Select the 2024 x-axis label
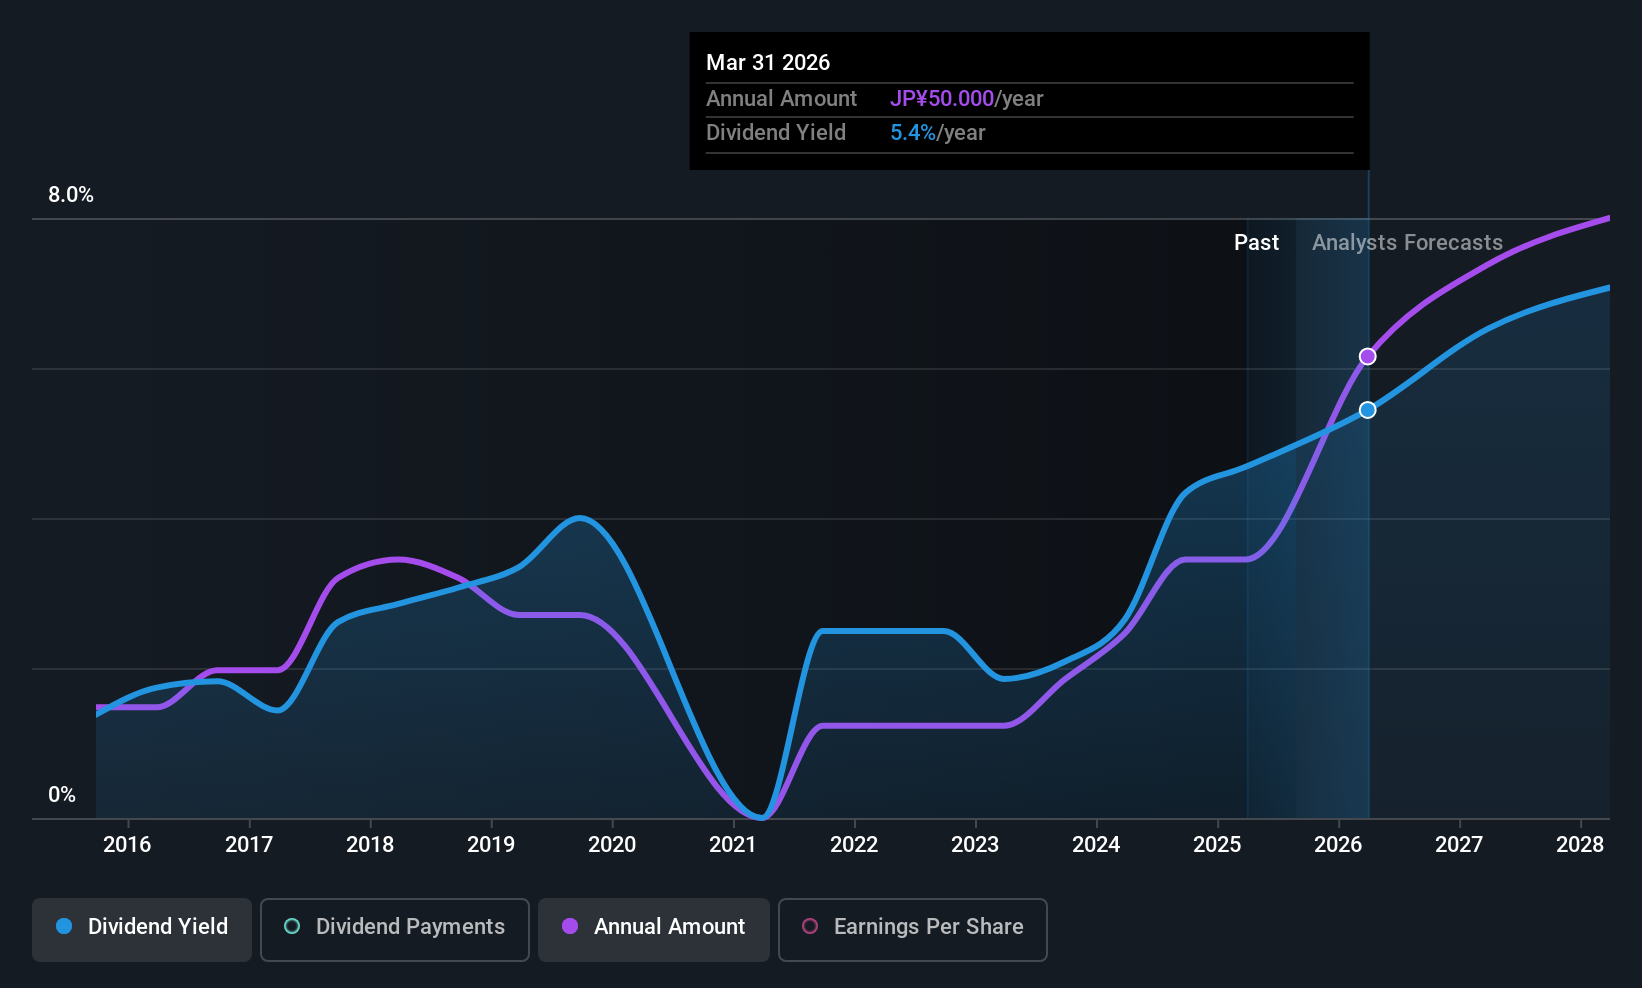1642x988 pixels. point(1096,845)
